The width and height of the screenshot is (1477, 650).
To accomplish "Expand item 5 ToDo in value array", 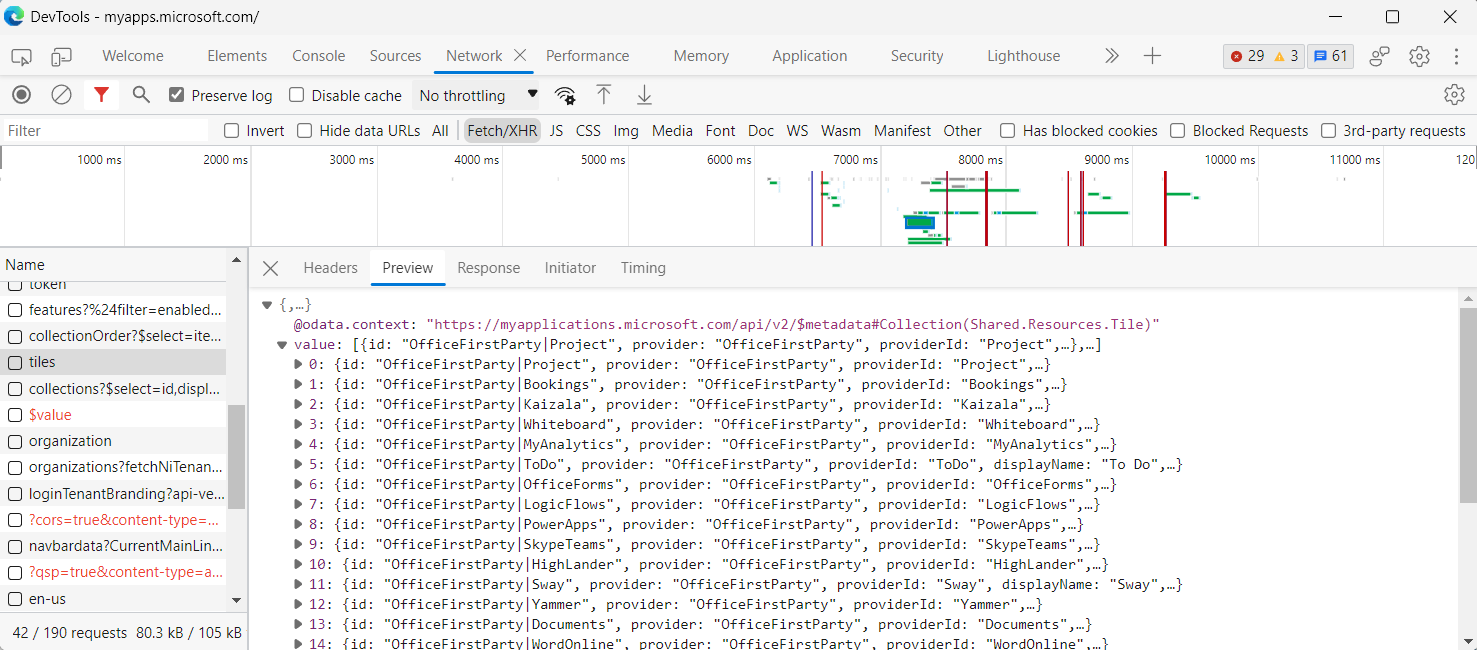I will coord(298,464).
